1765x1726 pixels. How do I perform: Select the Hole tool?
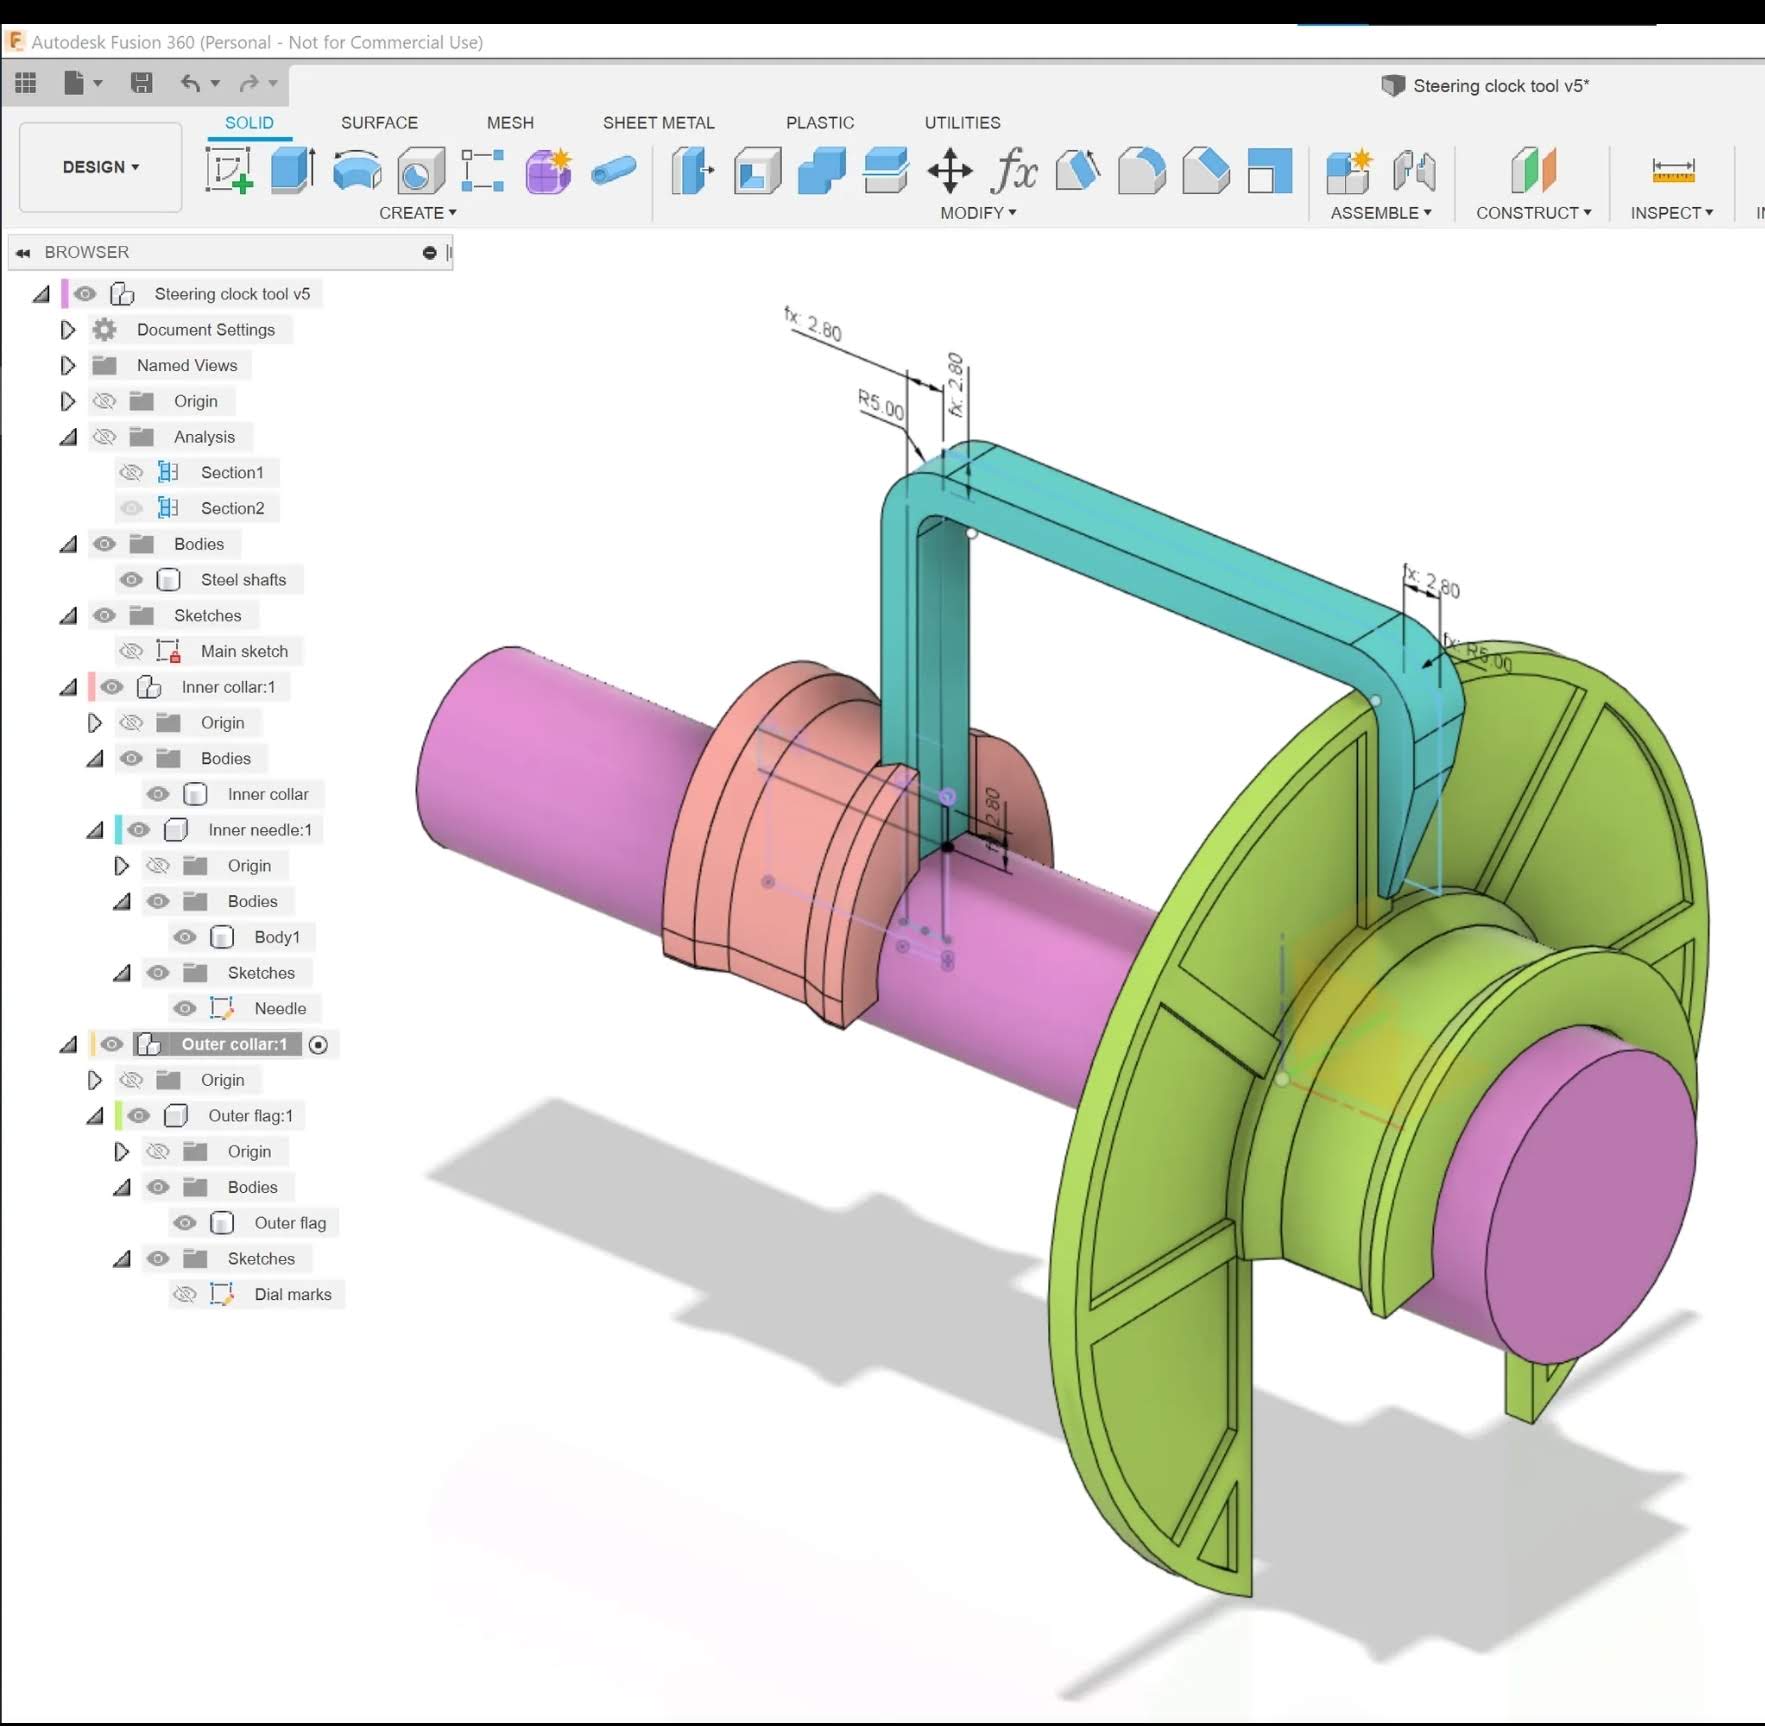coord(421,171)
